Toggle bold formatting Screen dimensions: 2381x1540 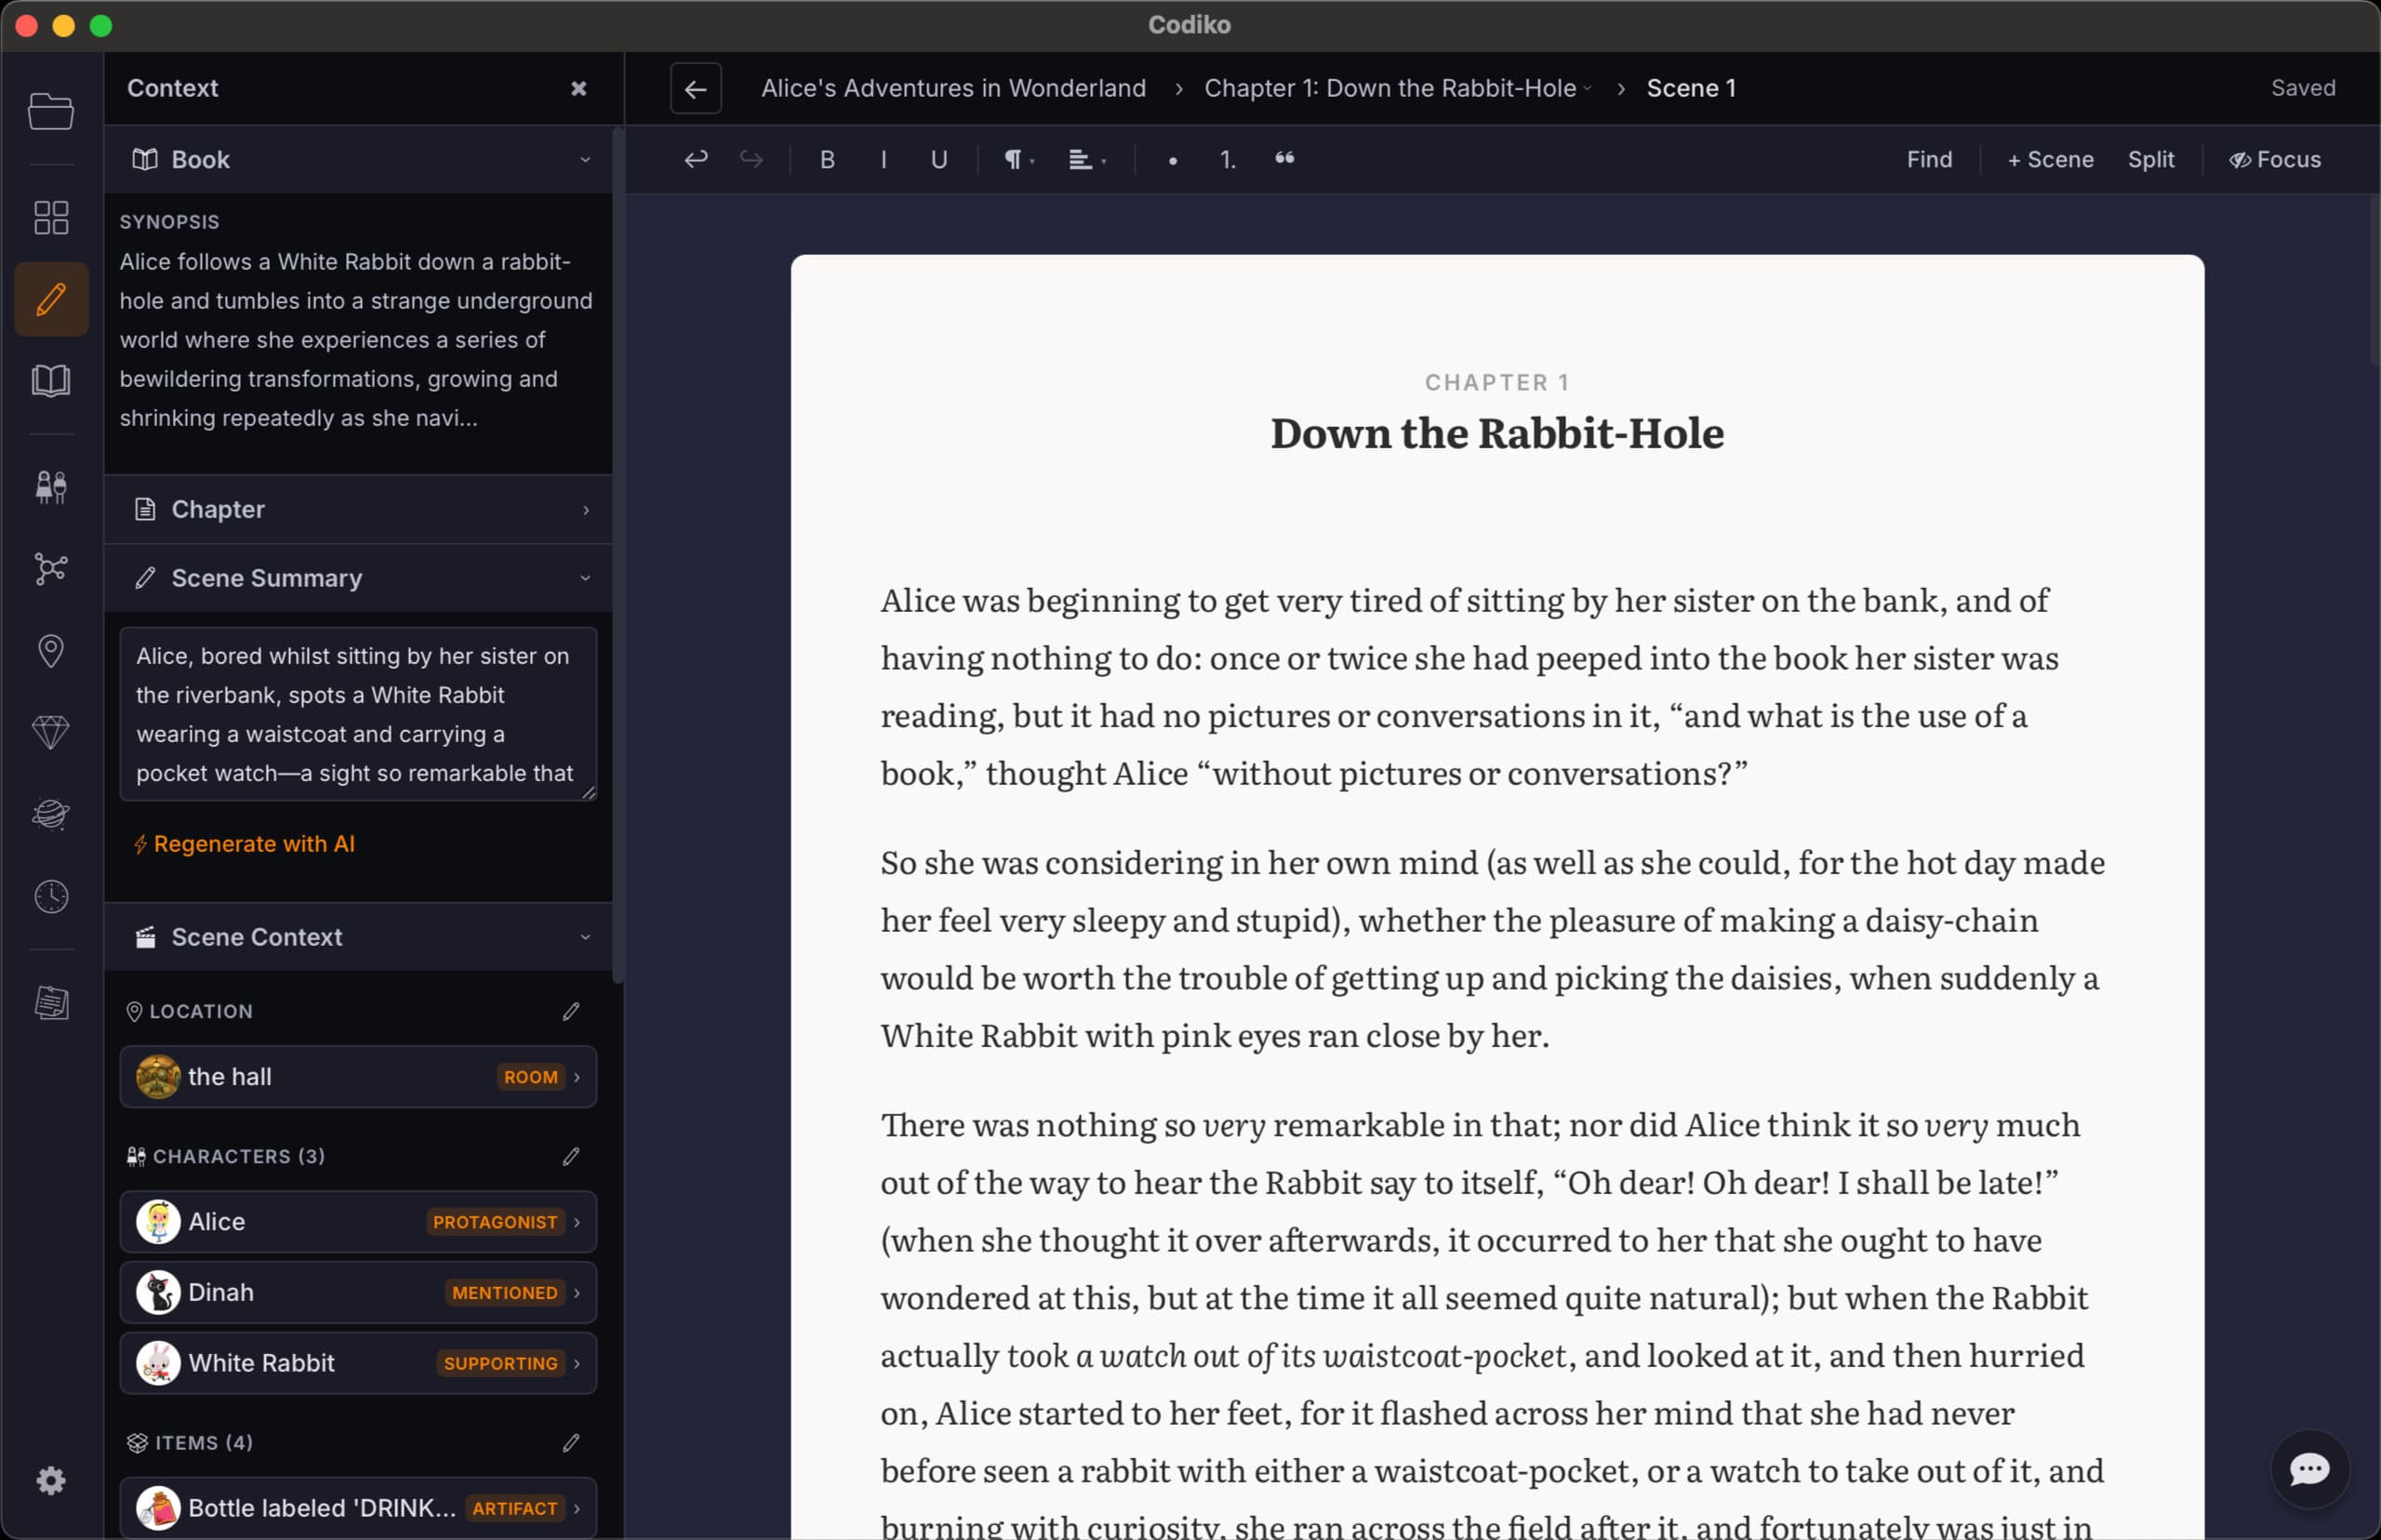pos(827,159)
